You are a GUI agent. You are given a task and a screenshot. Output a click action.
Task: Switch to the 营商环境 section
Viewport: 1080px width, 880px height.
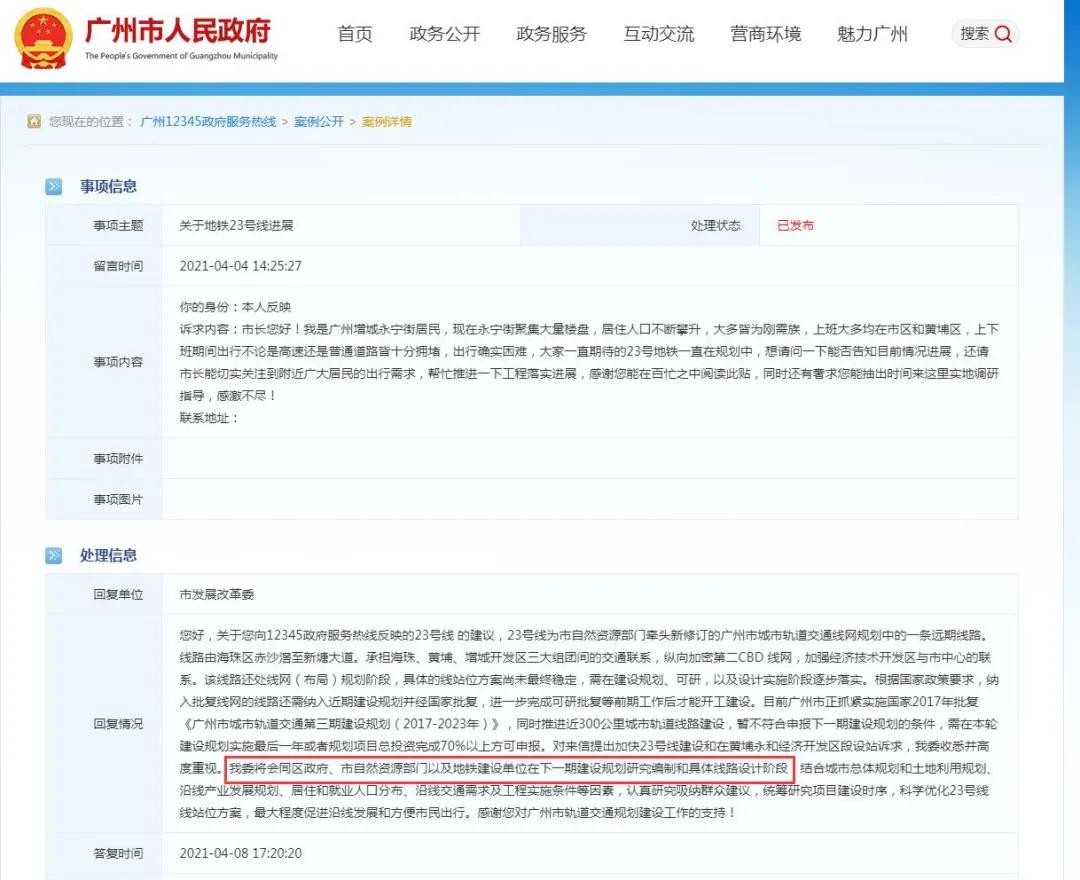click(765, 34)
